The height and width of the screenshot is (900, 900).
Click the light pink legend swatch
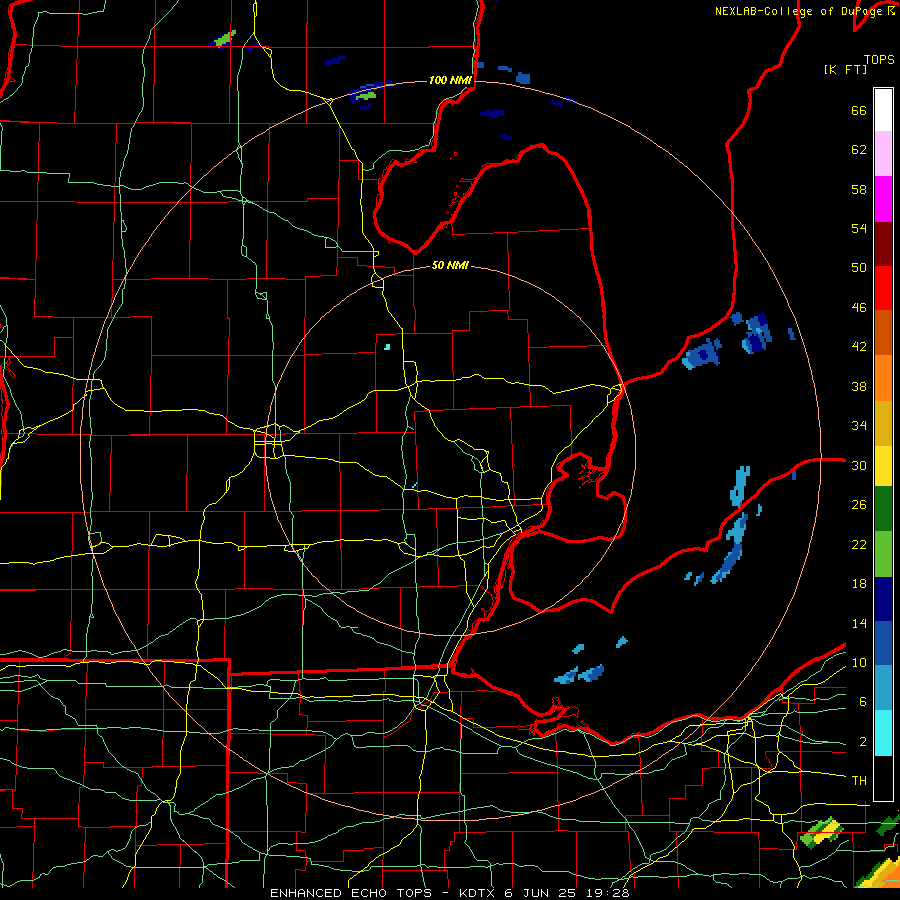pos(883,154)
